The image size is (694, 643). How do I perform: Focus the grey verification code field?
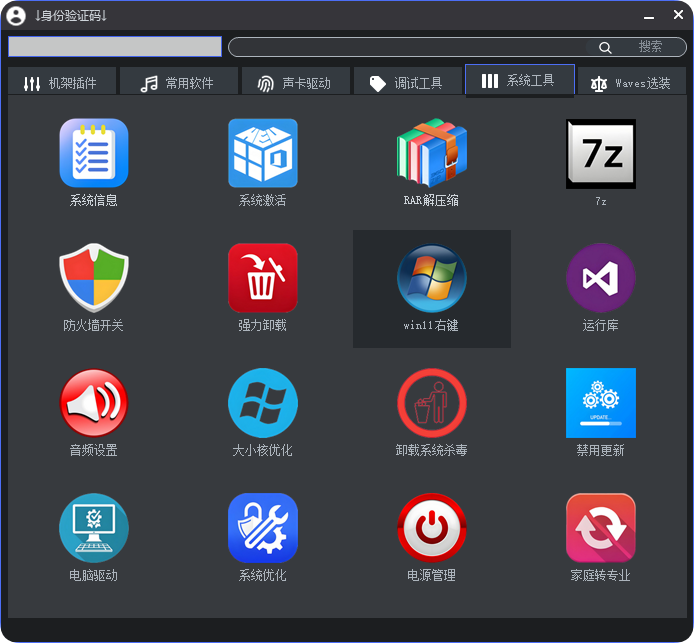[x=115, y=46]
